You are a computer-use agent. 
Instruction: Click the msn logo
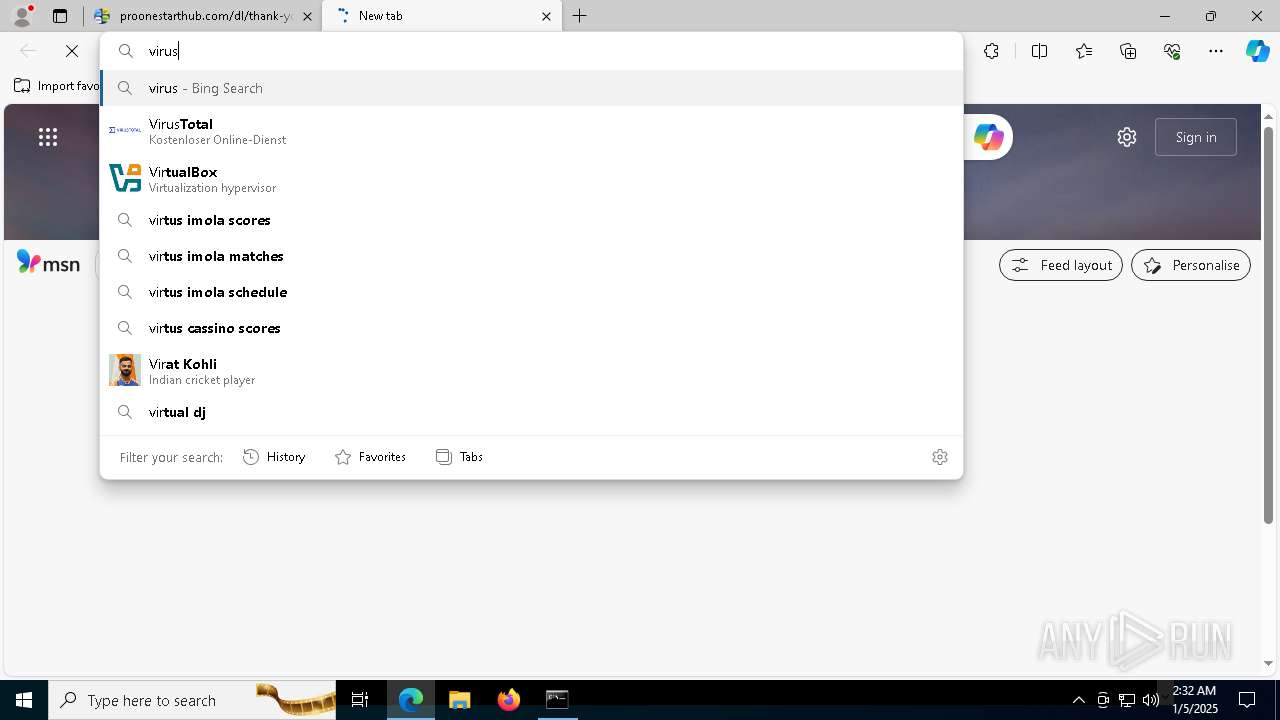click(48, 263)
